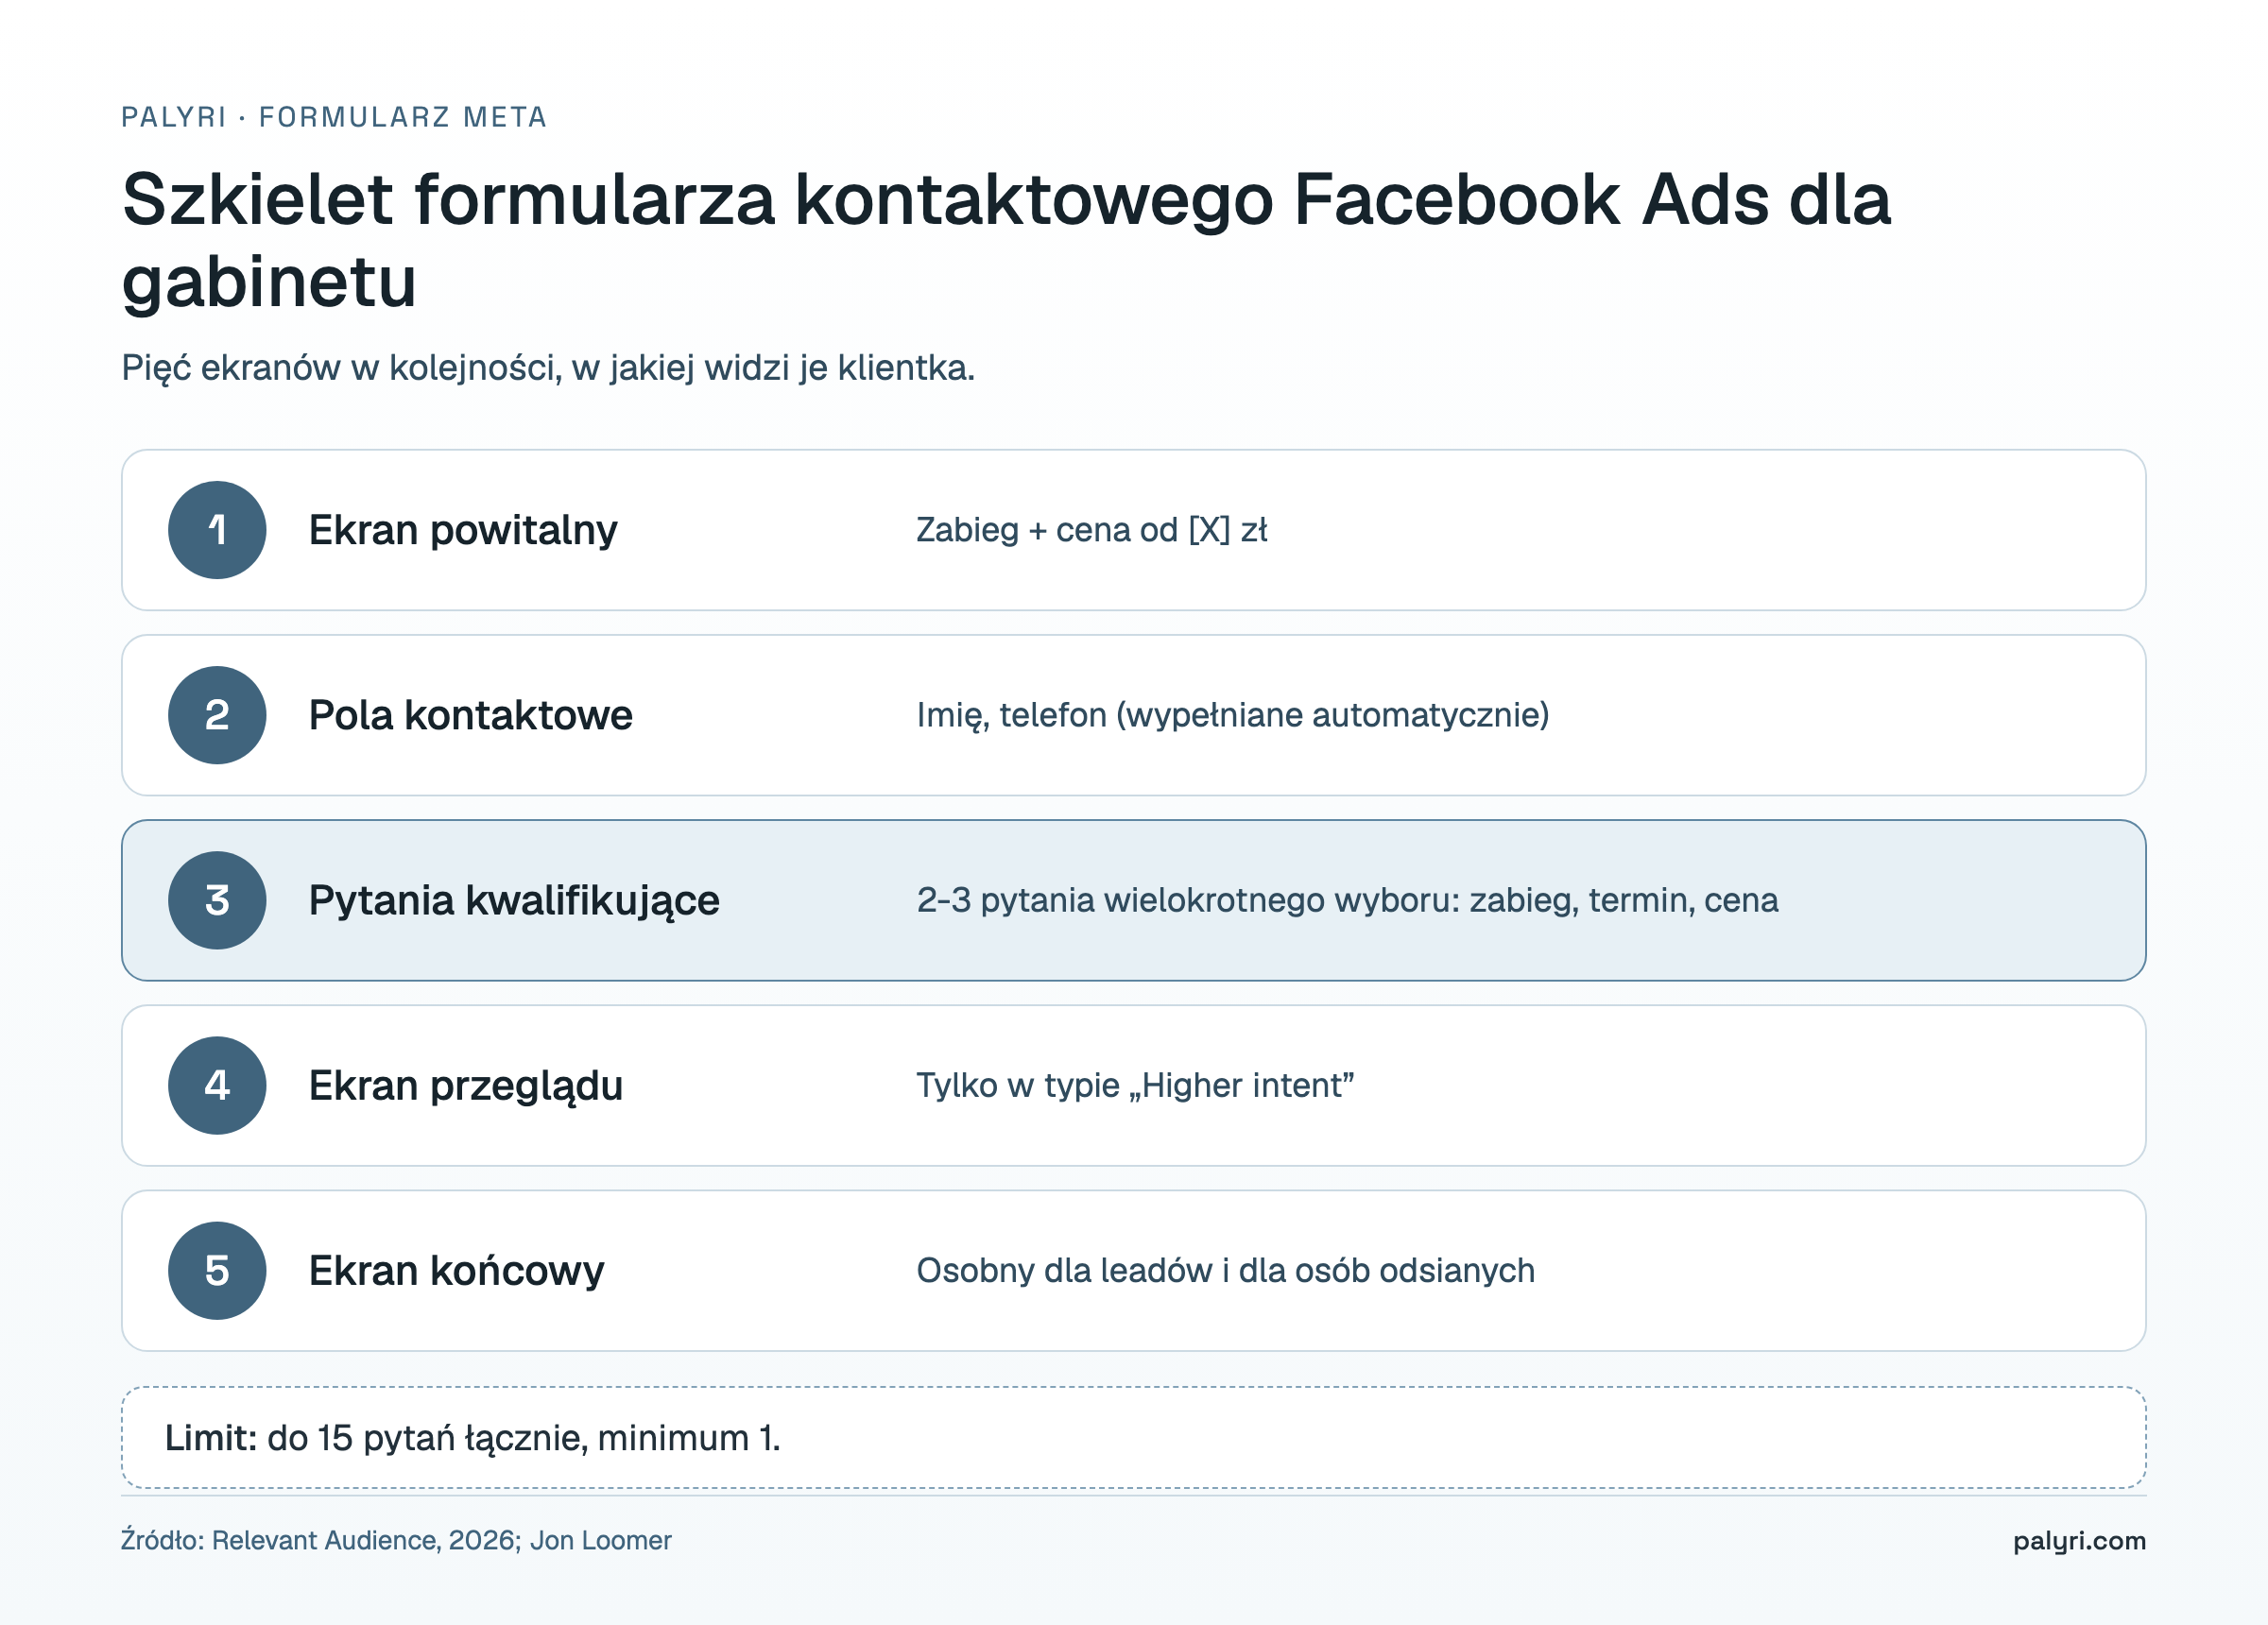
Task: Click the "Limit: do 15 pytań łącznie" note
Action: (1133, 1437)
